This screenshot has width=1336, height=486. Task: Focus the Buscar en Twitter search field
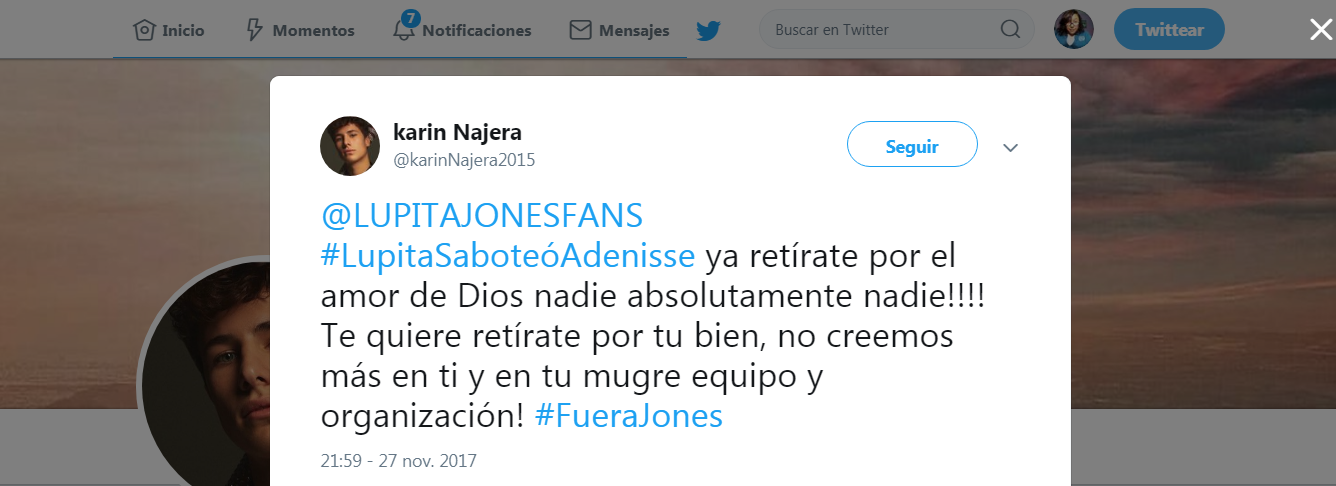coord(880,30)
